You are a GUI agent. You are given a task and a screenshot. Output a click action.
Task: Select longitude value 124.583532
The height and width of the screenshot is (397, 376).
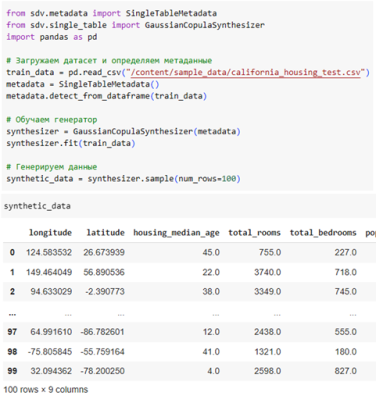pos(49,252)
